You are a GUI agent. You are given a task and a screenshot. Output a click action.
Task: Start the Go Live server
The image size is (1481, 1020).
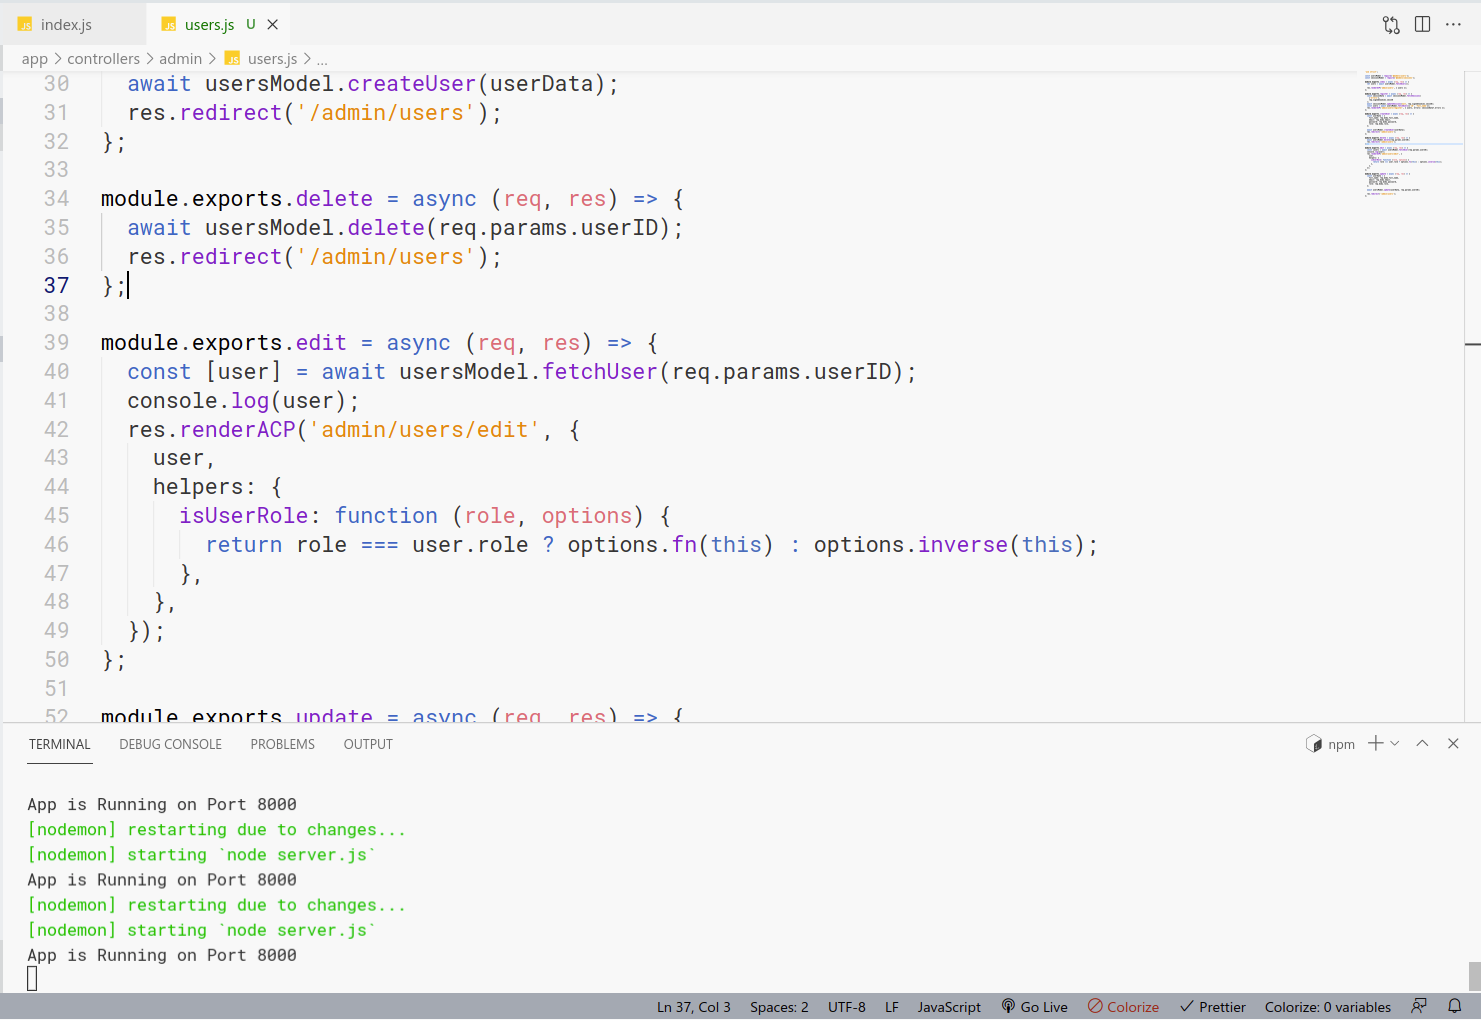click(x=1035, y=1007)
